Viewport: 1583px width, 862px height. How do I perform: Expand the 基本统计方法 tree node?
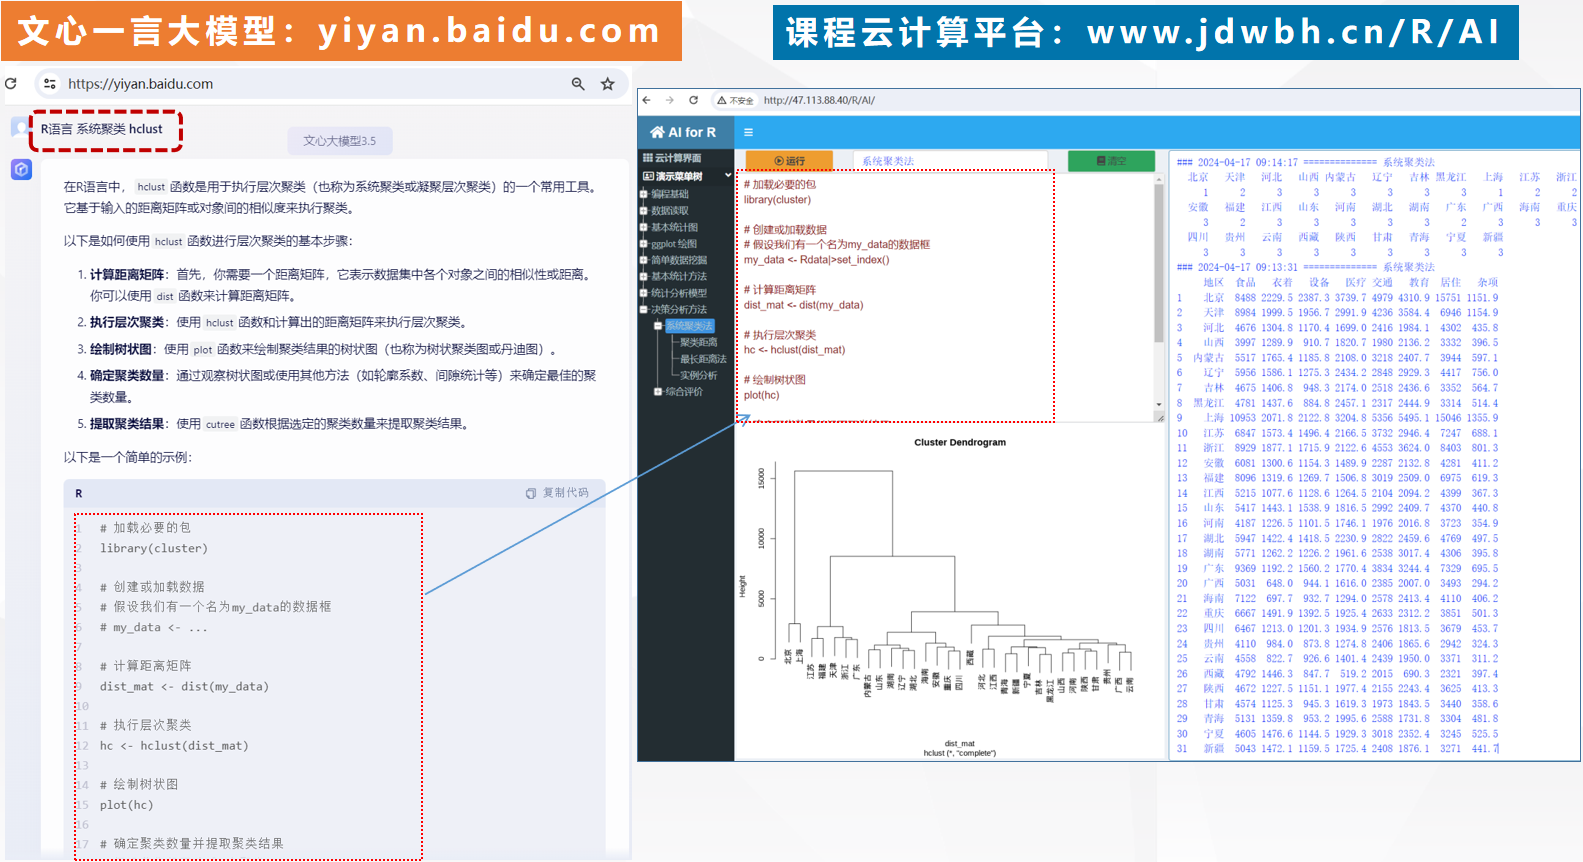pos(644,276)
